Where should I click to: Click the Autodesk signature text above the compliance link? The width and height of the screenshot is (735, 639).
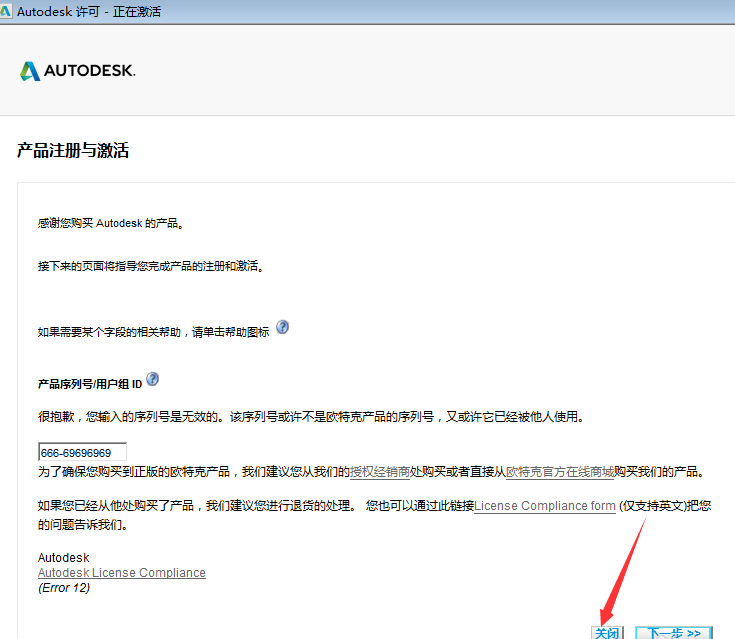point(62,557)
